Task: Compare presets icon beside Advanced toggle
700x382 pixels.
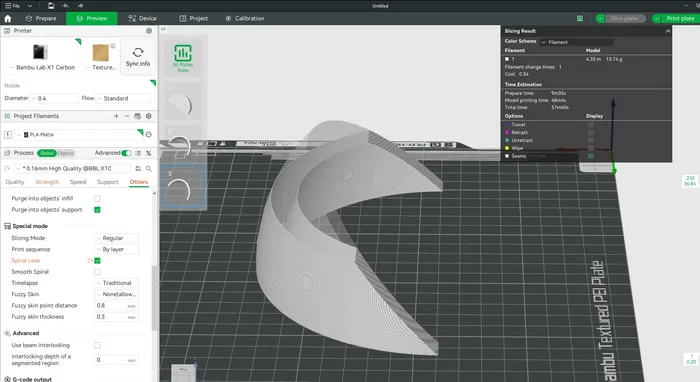Action: 149,153
